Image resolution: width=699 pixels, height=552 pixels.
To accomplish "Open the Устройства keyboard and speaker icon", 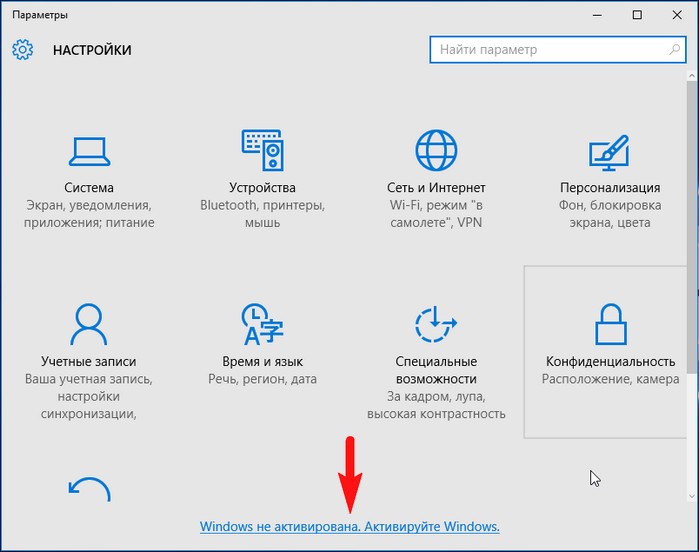I will (x=263, y=150).
